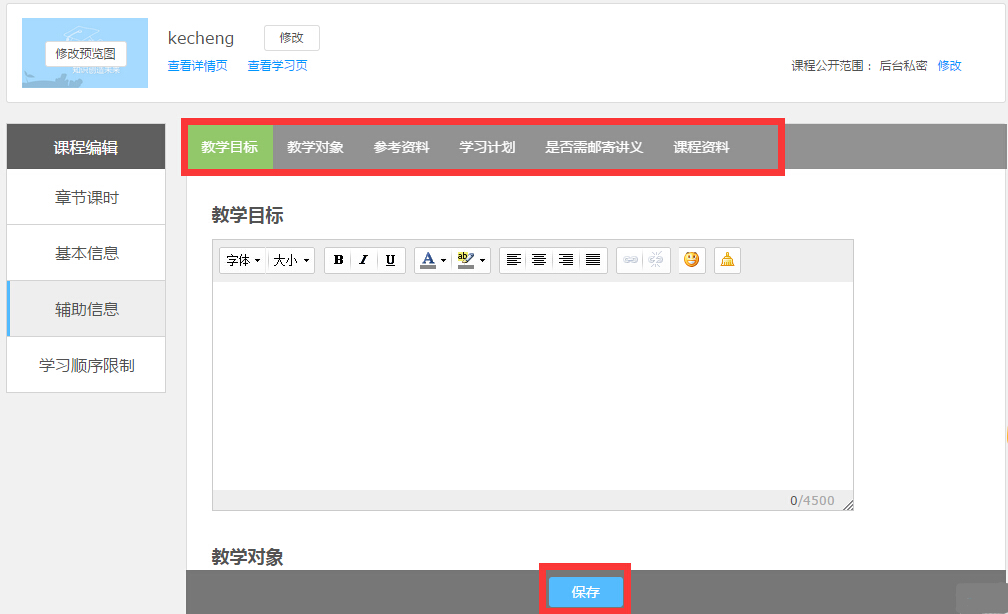
Task: Switch to the 教学对象 tab
Action: [x=315, y=148]
